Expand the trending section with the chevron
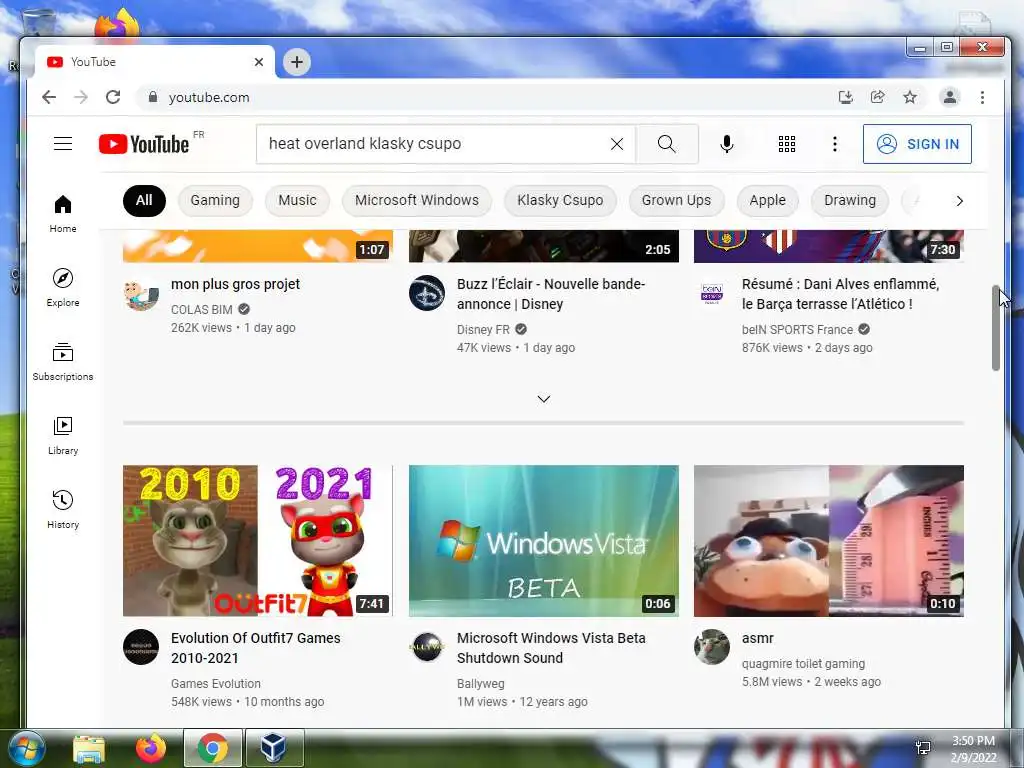This screenshot has width=1024, height=768. tap(543, 399)
